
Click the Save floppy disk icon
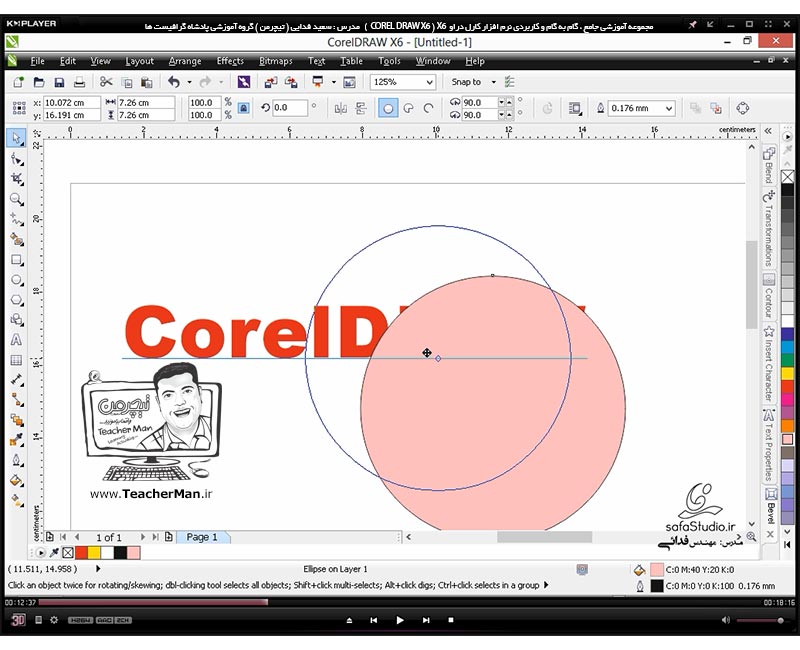(x=59, y=82)
